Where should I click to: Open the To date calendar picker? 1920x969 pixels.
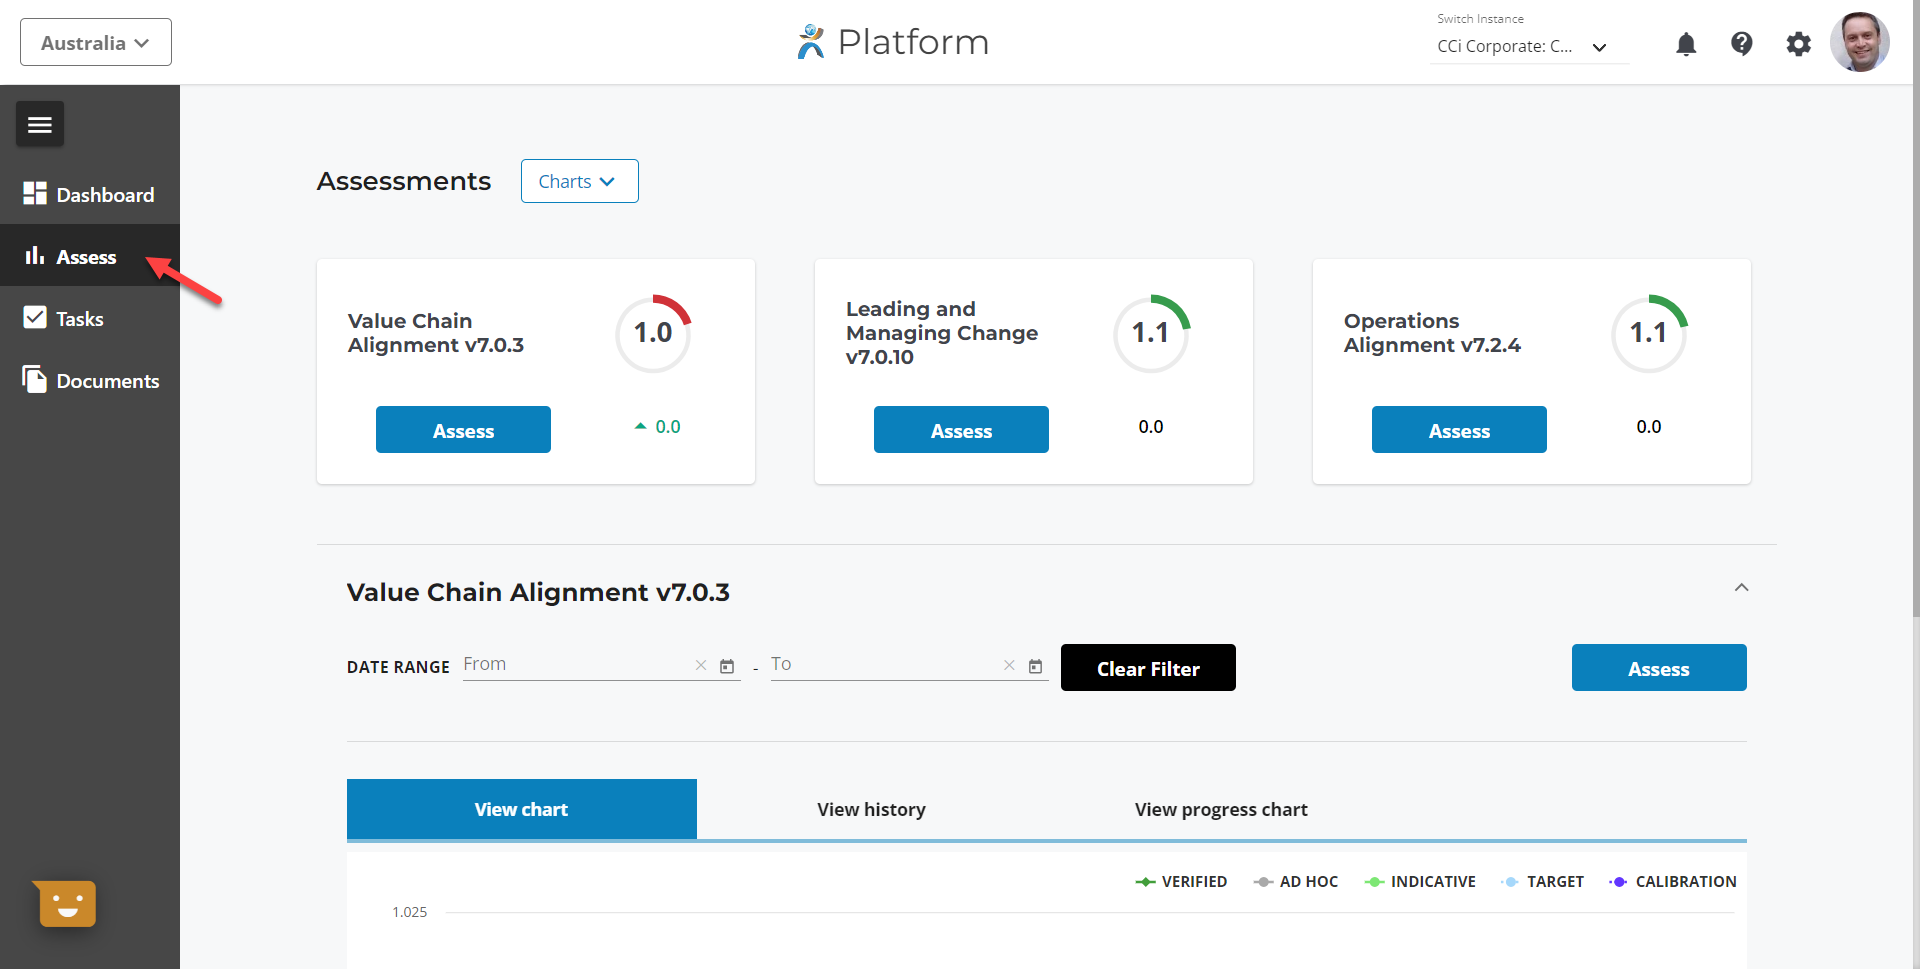point(1035,666)
